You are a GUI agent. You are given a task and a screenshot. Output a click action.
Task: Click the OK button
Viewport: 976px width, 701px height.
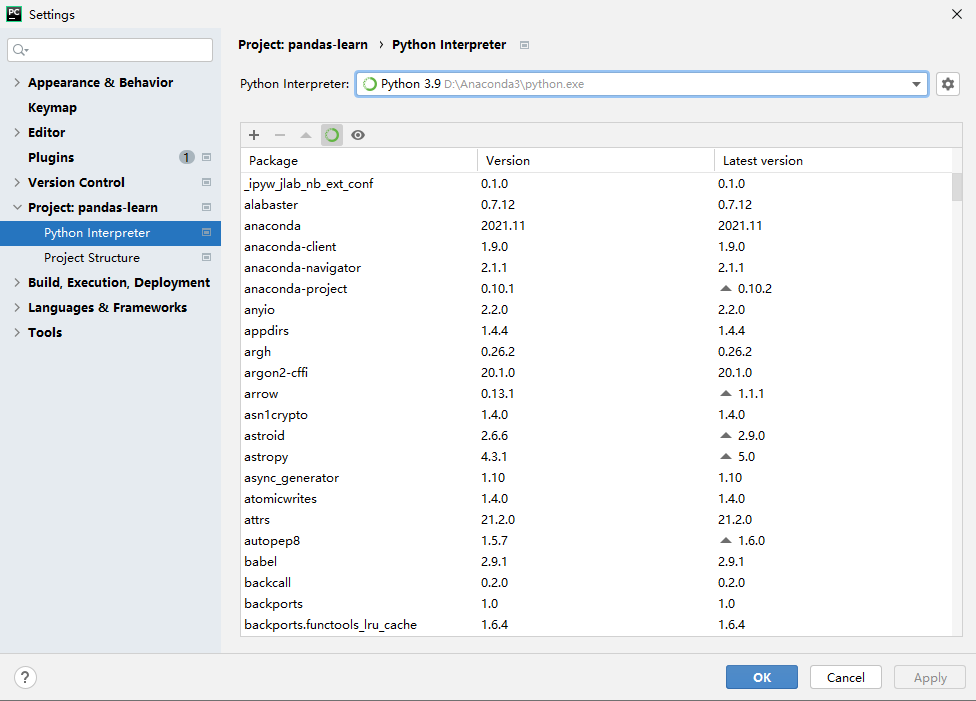pos(761,677)
